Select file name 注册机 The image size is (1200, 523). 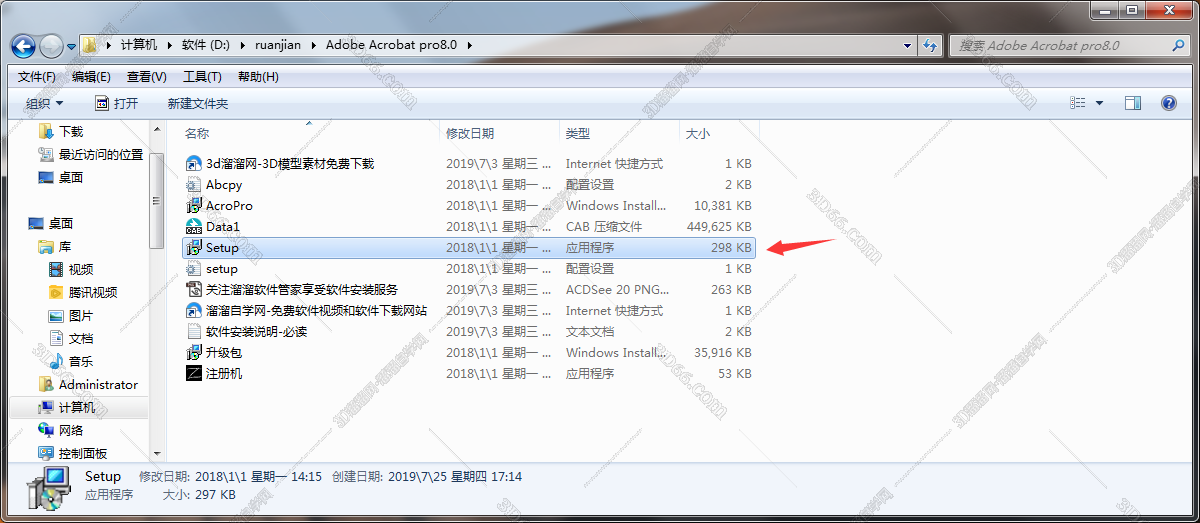point(224,373)
